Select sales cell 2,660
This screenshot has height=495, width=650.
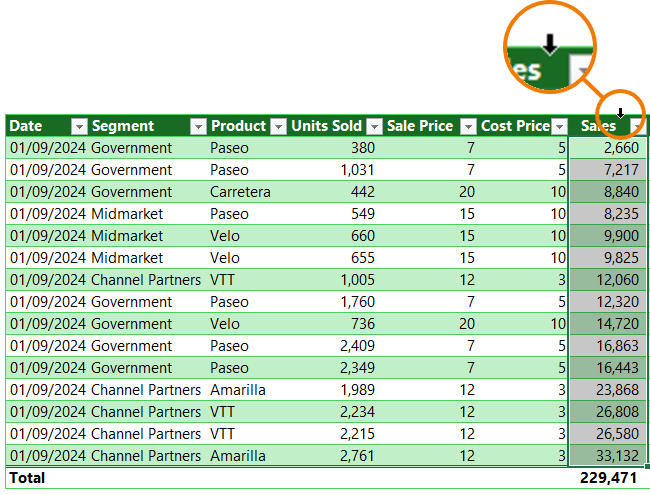click(608, 148)
